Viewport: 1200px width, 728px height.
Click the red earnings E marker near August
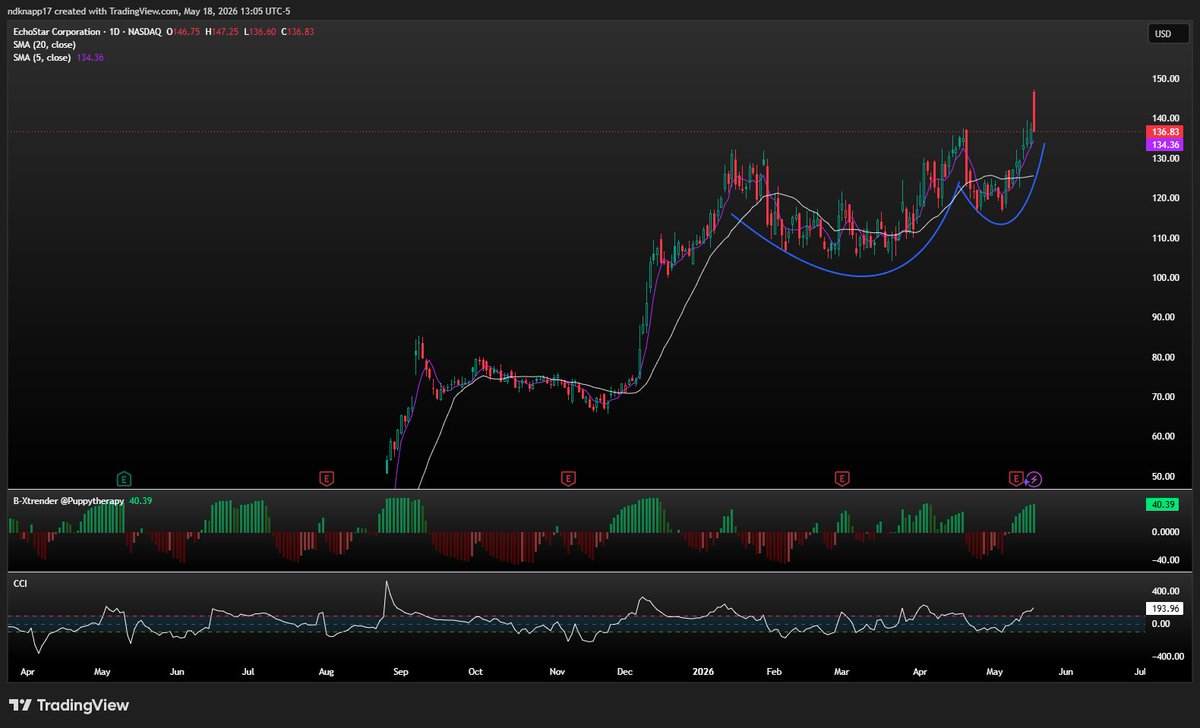(x=325, y=478)
